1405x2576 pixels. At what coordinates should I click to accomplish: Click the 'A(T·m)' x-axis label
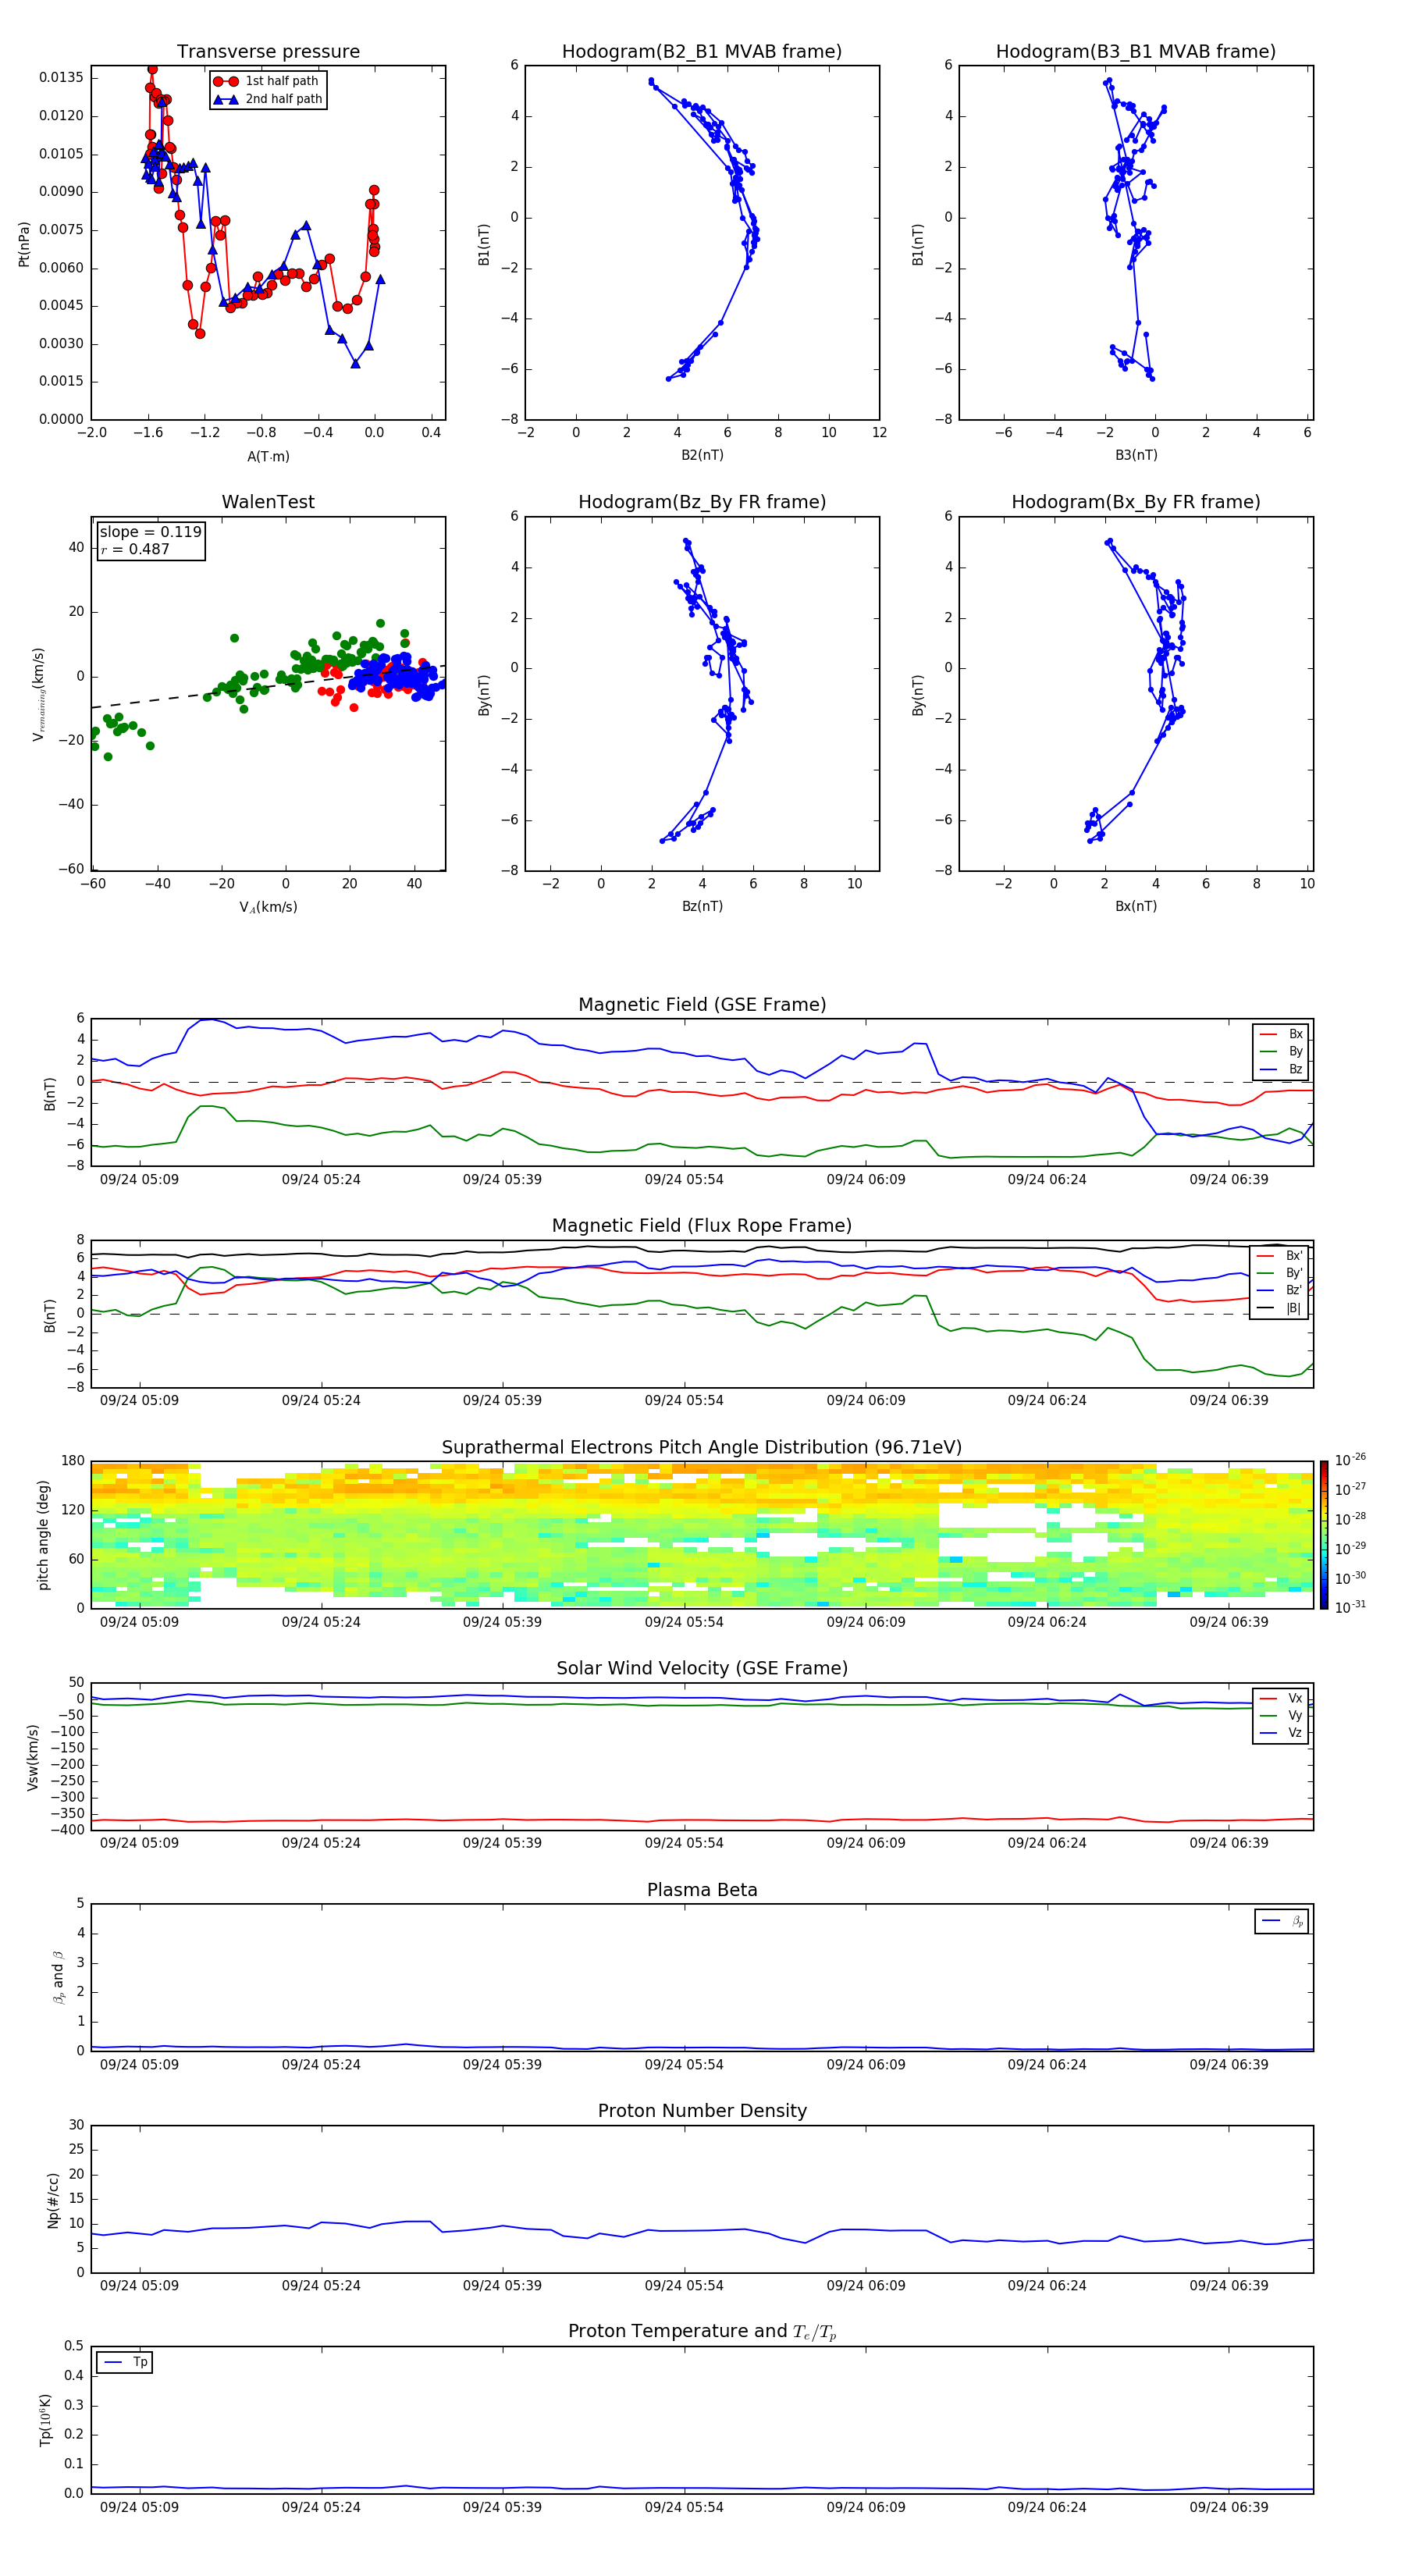[x=268, y=457]
